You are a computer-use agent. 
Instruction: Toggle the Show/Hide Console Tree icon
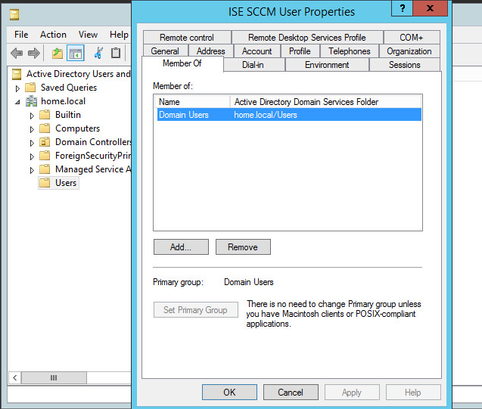click(75, 53)
